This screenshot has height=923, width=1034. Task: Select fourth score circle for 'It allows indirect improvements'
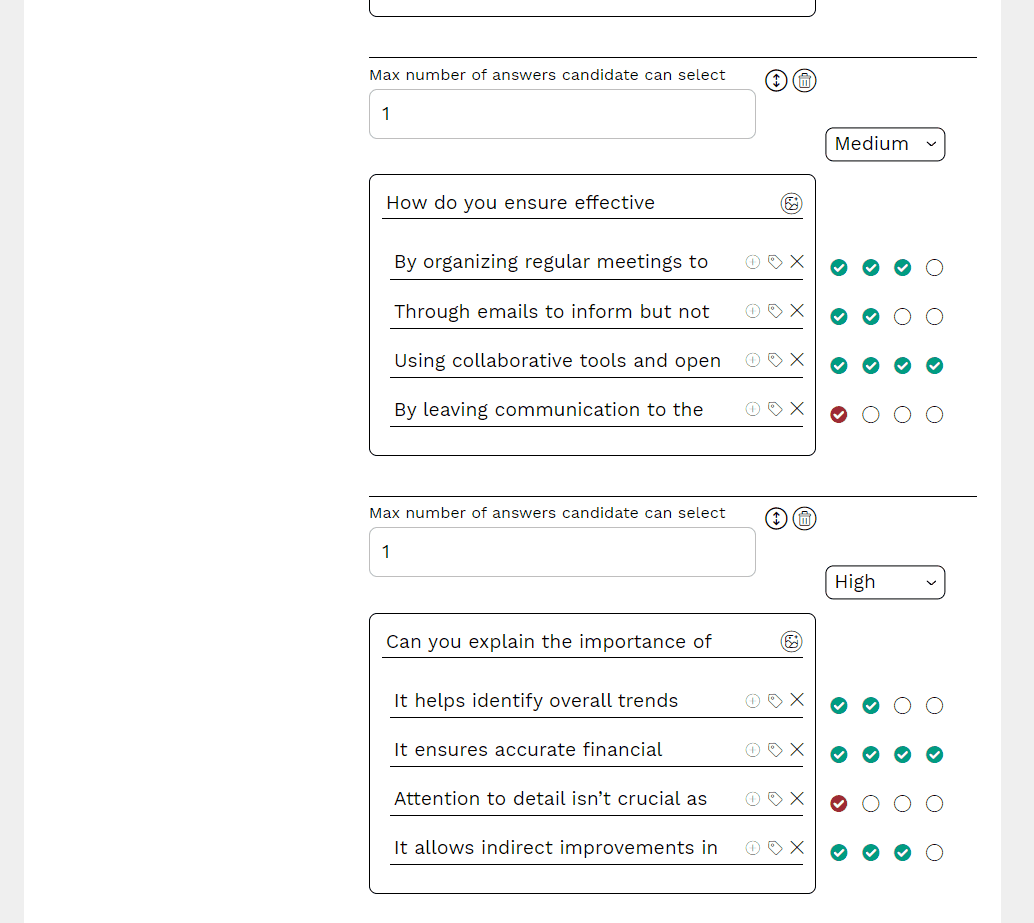click(934, 852)
